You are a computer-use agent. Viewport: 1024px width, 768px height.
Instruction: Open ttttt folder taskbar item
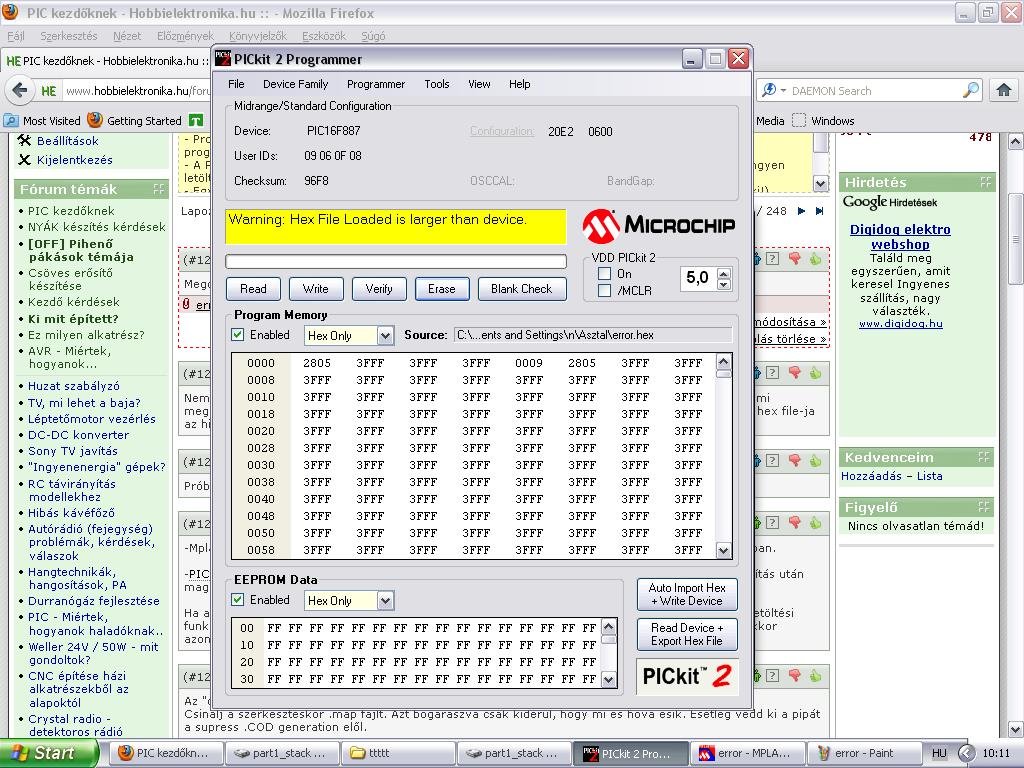pos(400,753)
